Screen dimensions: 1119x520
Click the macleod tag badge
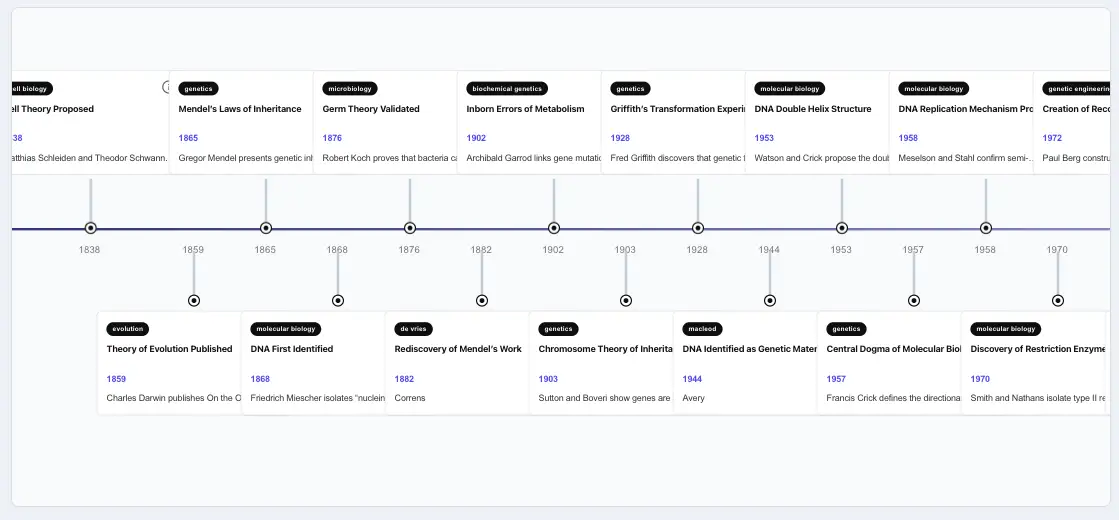pos(702,329)
